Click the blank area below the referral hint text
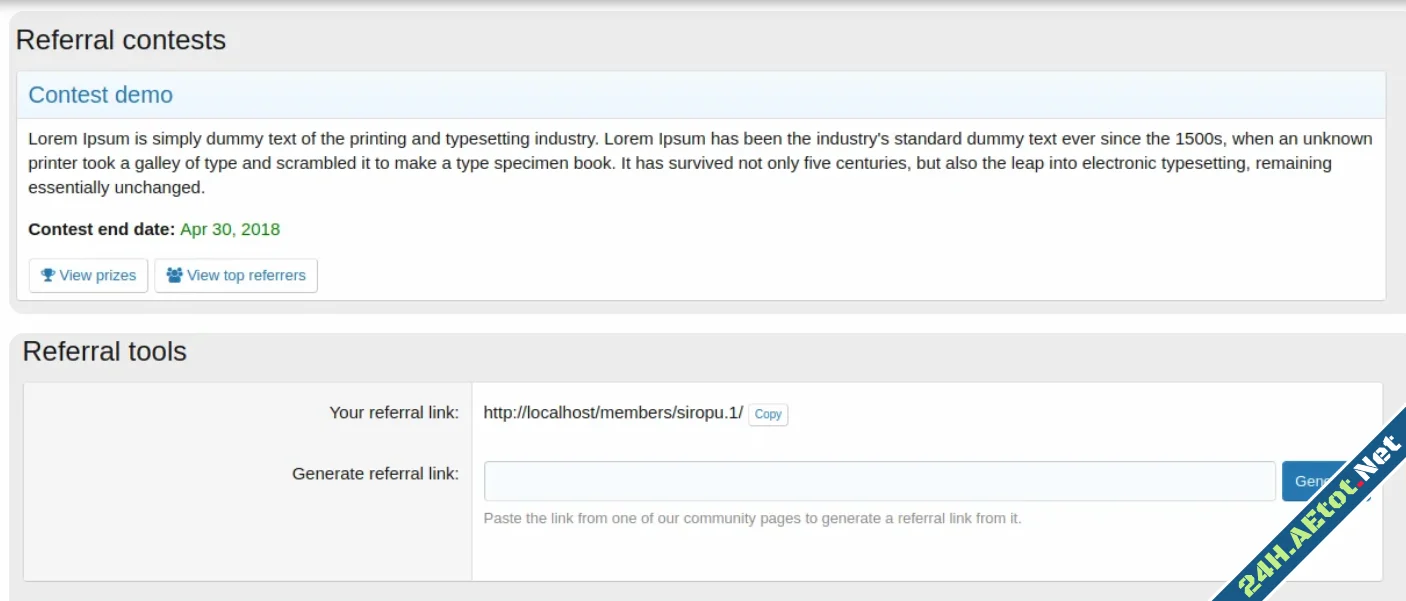 (800, 555)
